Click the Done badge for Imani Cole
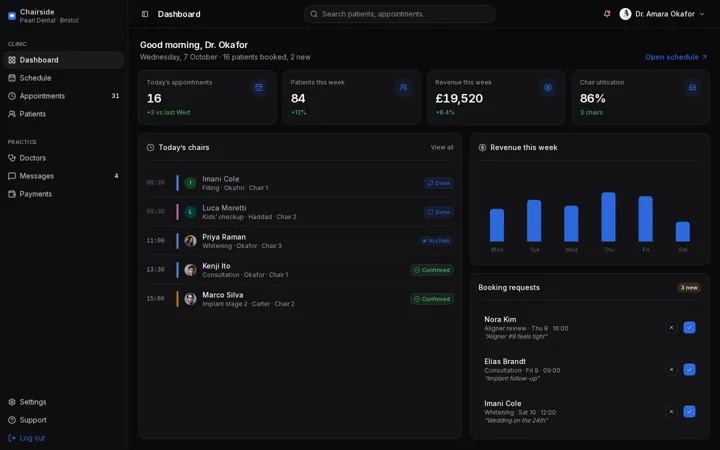 [439, 183]
